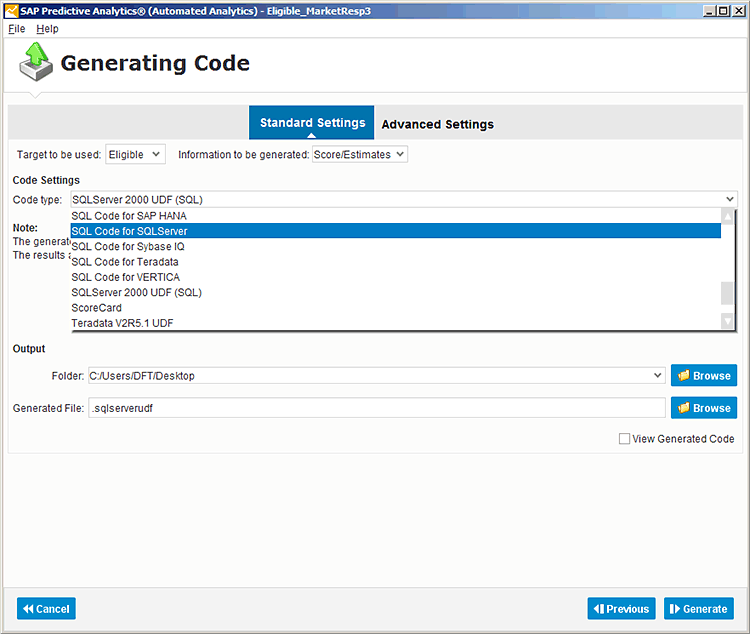The image size is (750, 634).
Task: Select SQLServer 2000 UDF (SQL) list entry
Action: [x=396, y=292]
